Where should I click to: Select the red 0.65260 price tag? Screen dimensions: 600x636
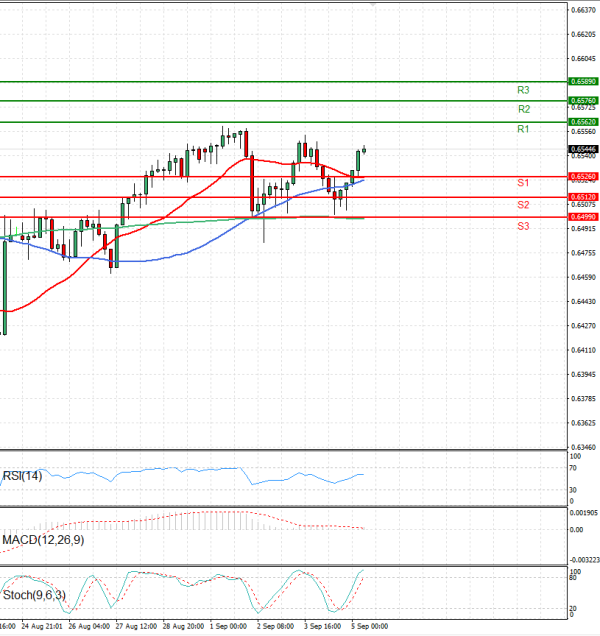(583, 176)
